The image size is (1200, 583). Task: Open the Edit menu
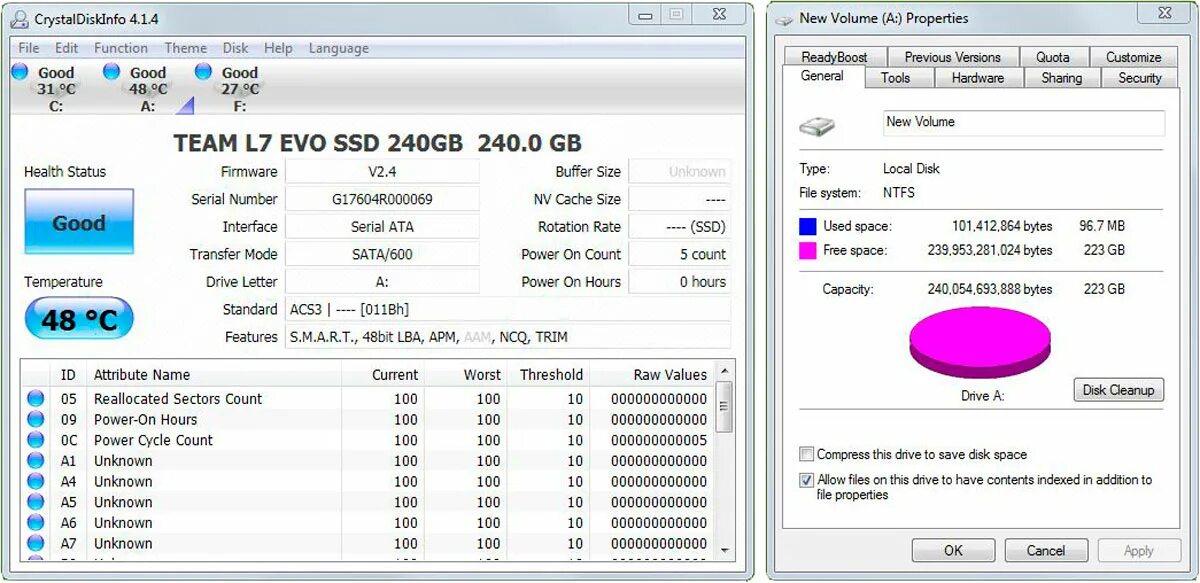click(x=67, y=48)
